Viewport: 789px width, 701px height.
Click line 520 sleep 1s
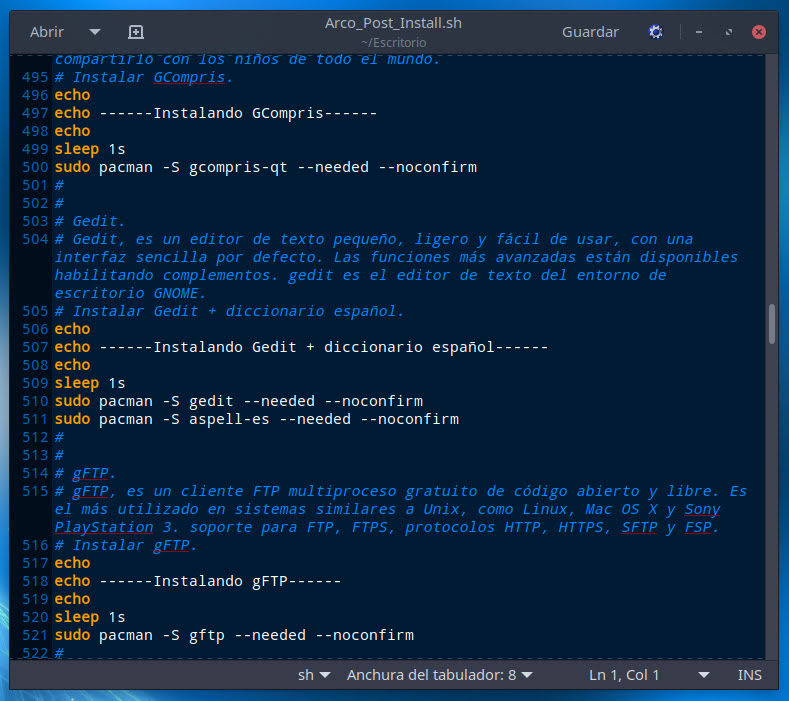(90, 617)
